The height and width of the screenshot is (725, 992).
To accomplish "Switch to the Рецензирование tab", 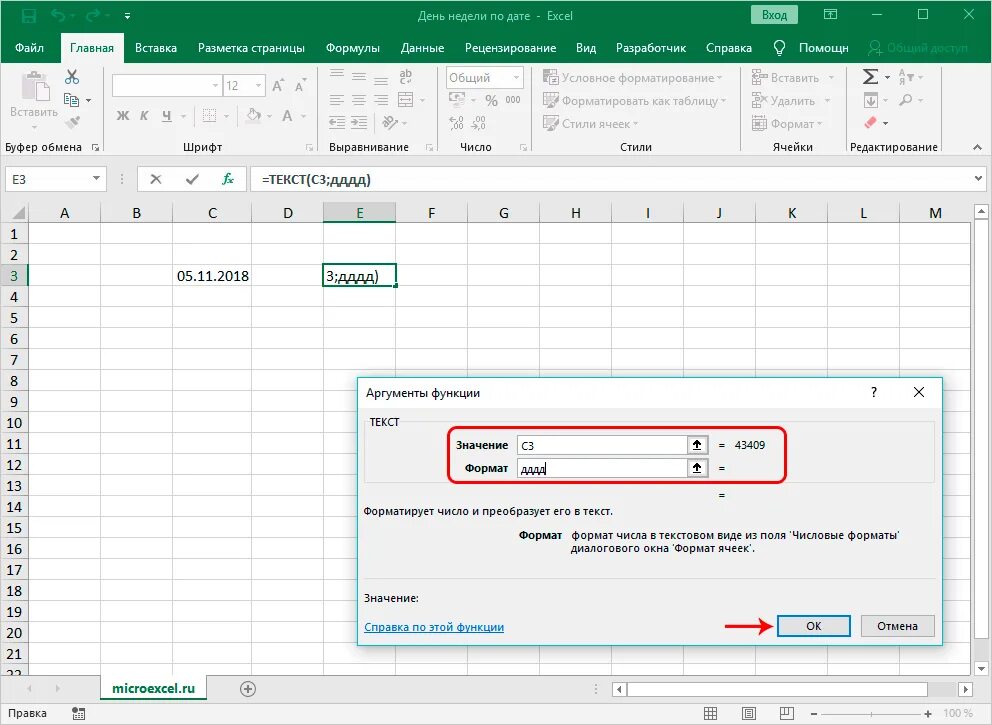I will 510,48.
